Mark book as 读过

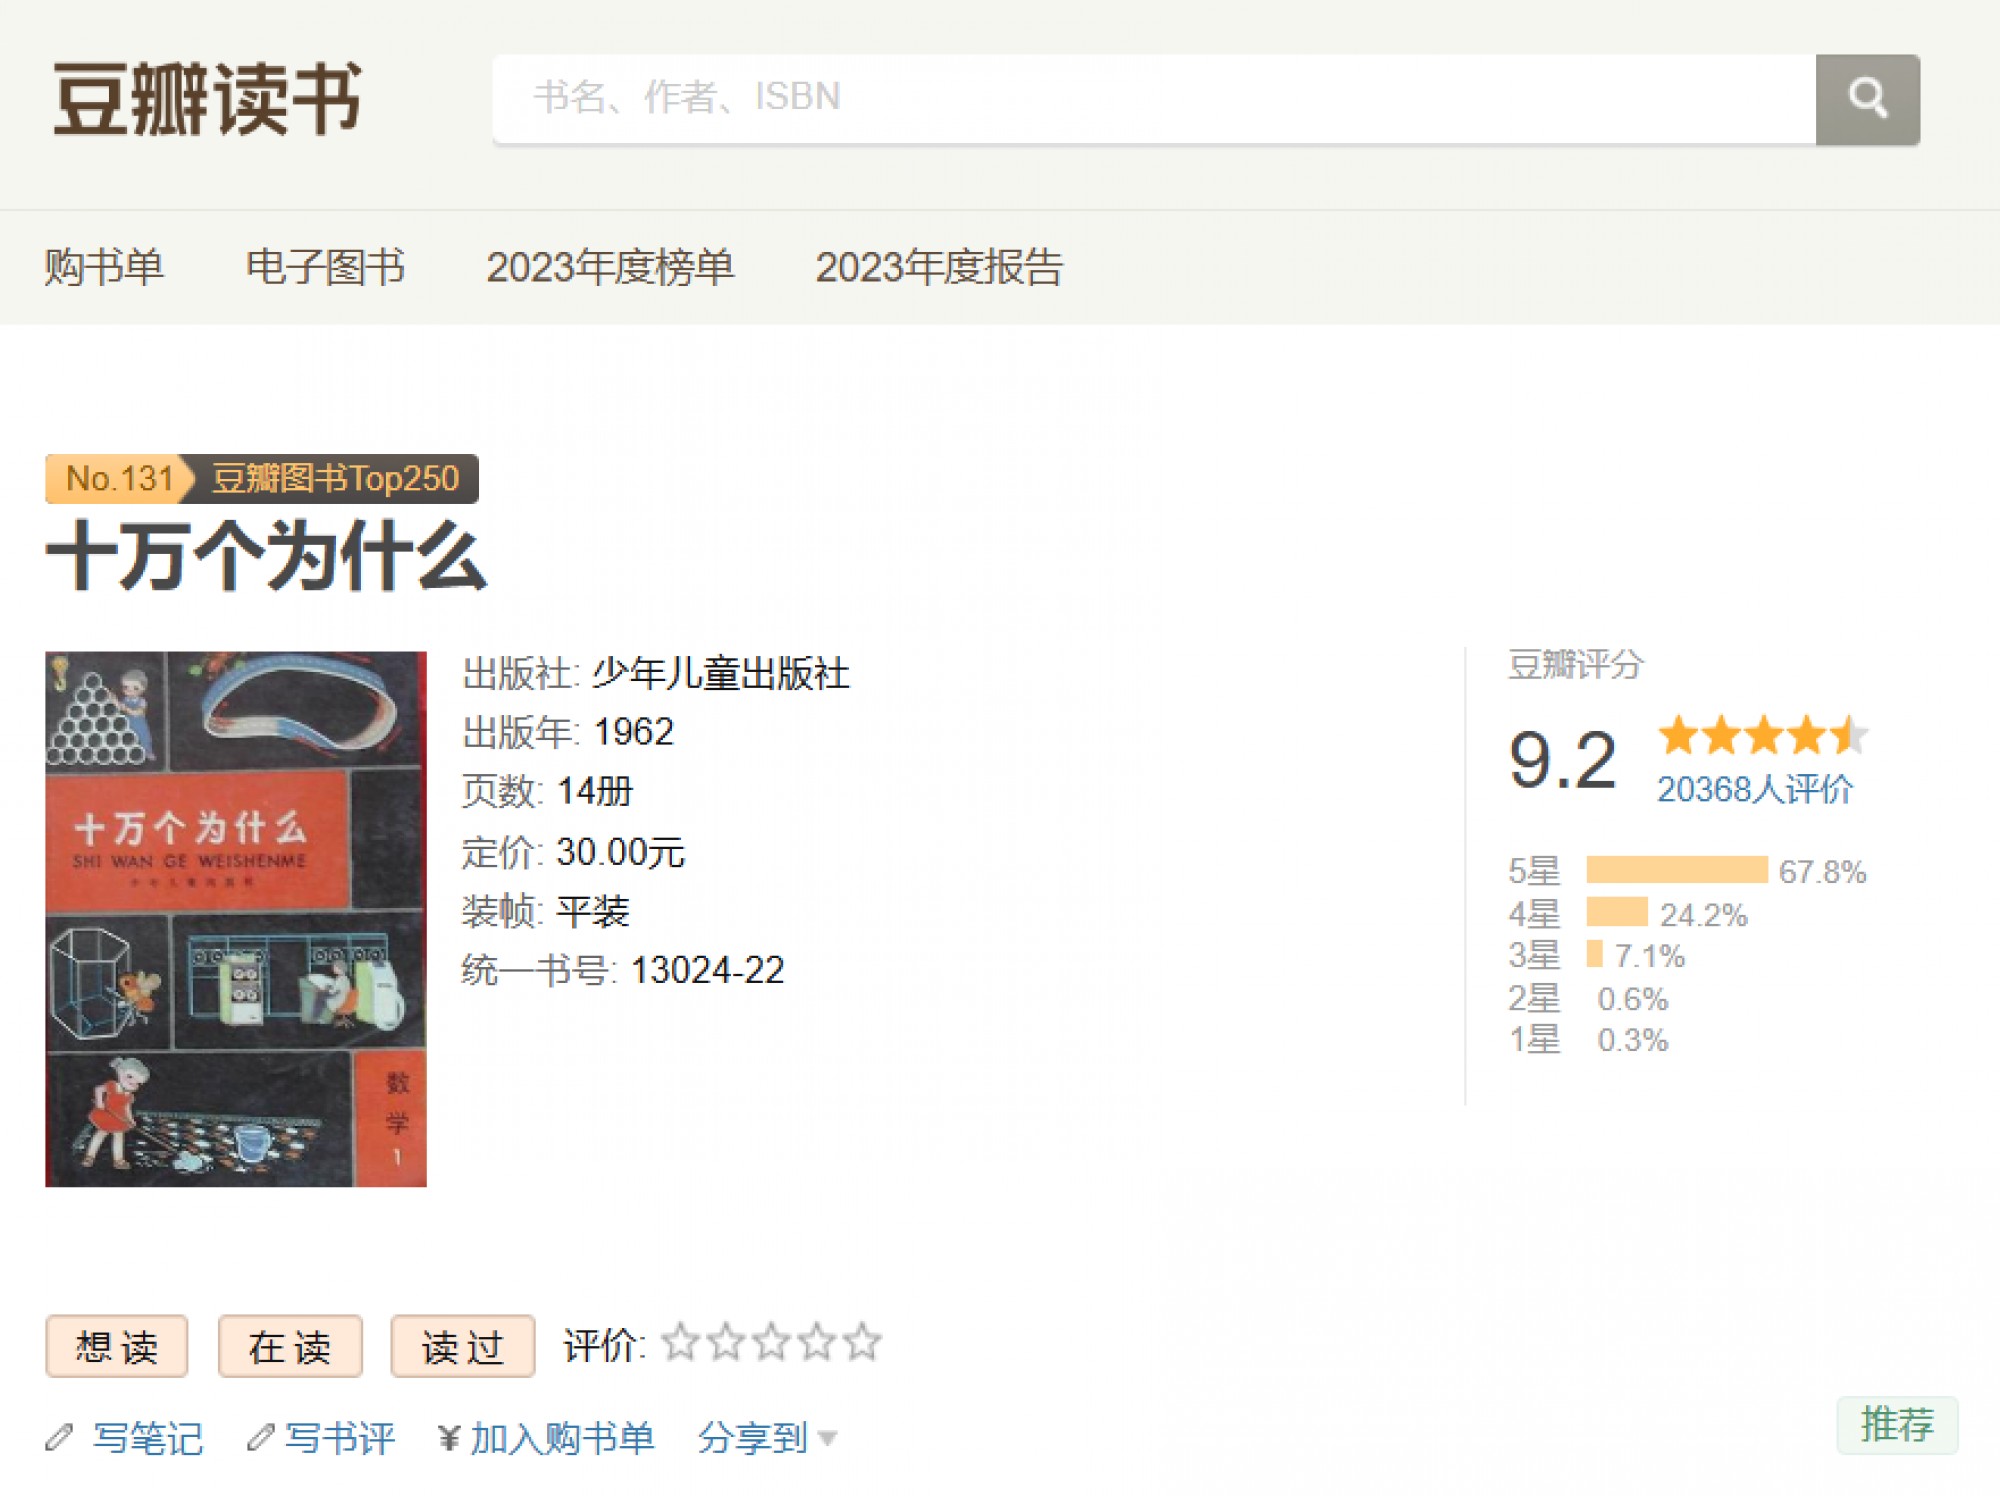(x=462, y=1346)
